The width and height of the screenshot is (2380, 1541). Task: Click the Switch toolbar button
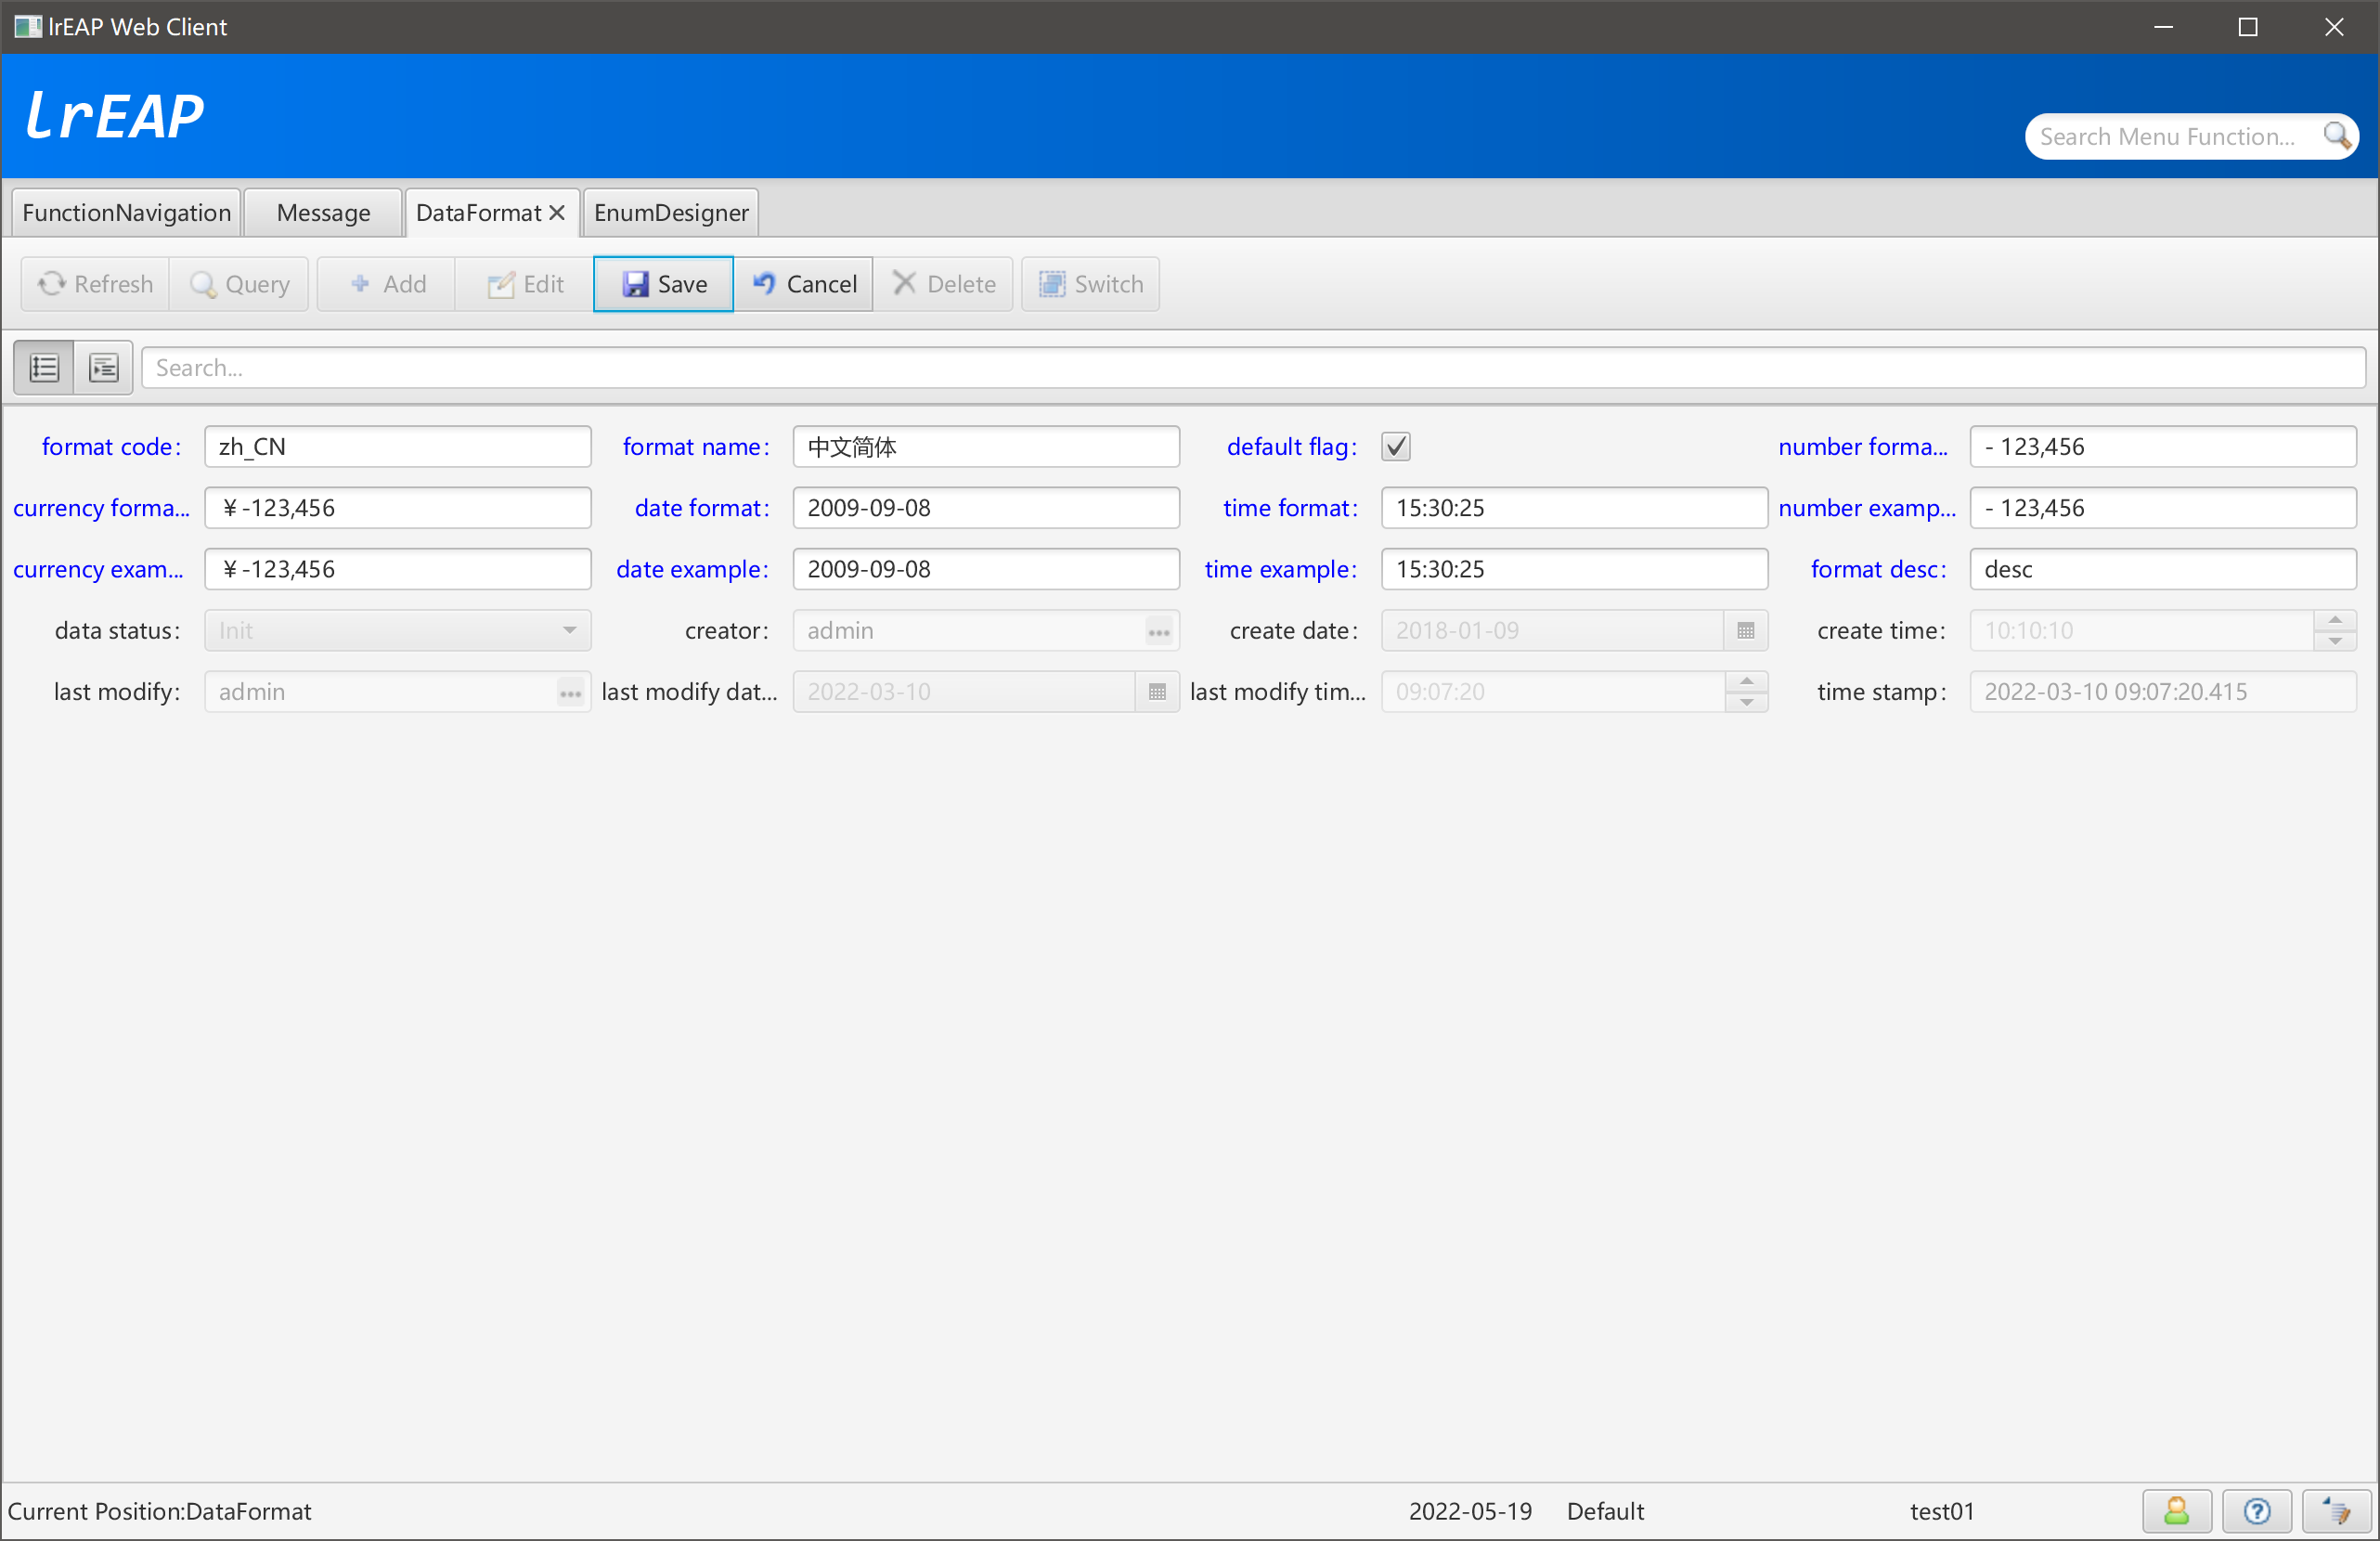pyautogui.click(x=1091, y=284)
